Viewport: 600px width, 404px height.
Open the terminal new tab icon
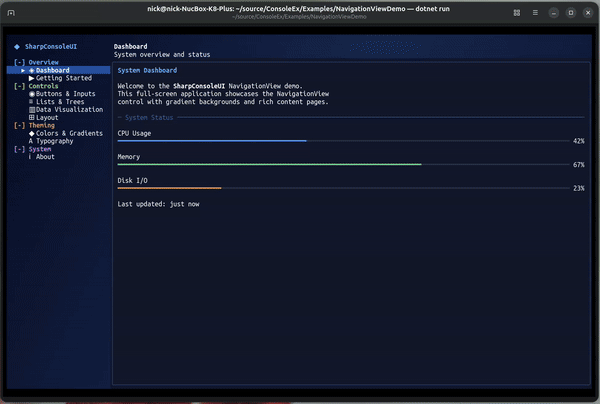(11, 13)
